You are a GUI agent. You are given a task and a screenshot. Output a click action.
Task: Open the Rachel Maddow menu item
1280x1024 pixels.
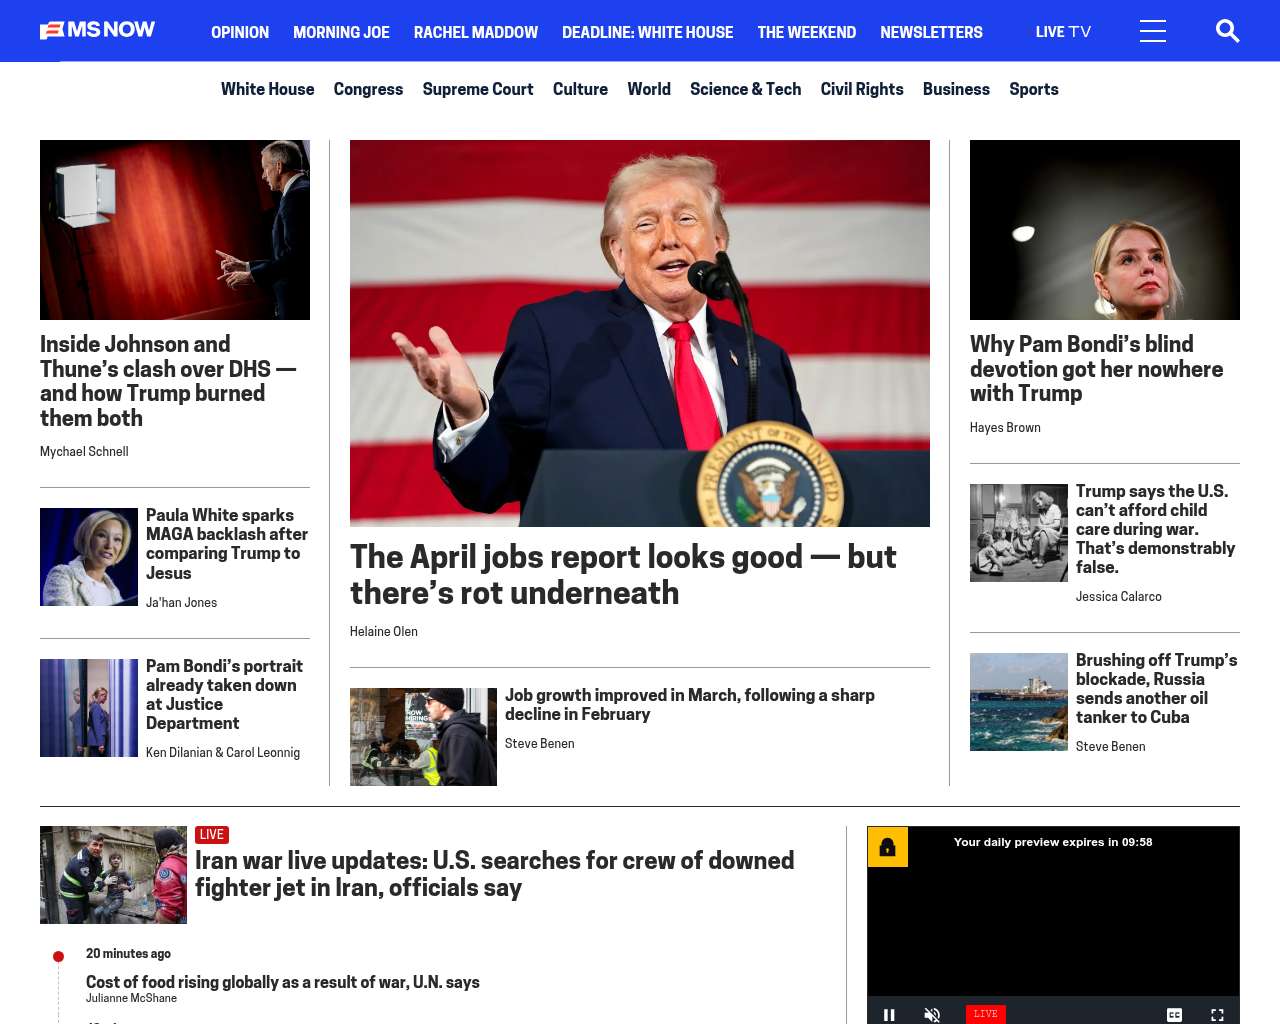475,32
